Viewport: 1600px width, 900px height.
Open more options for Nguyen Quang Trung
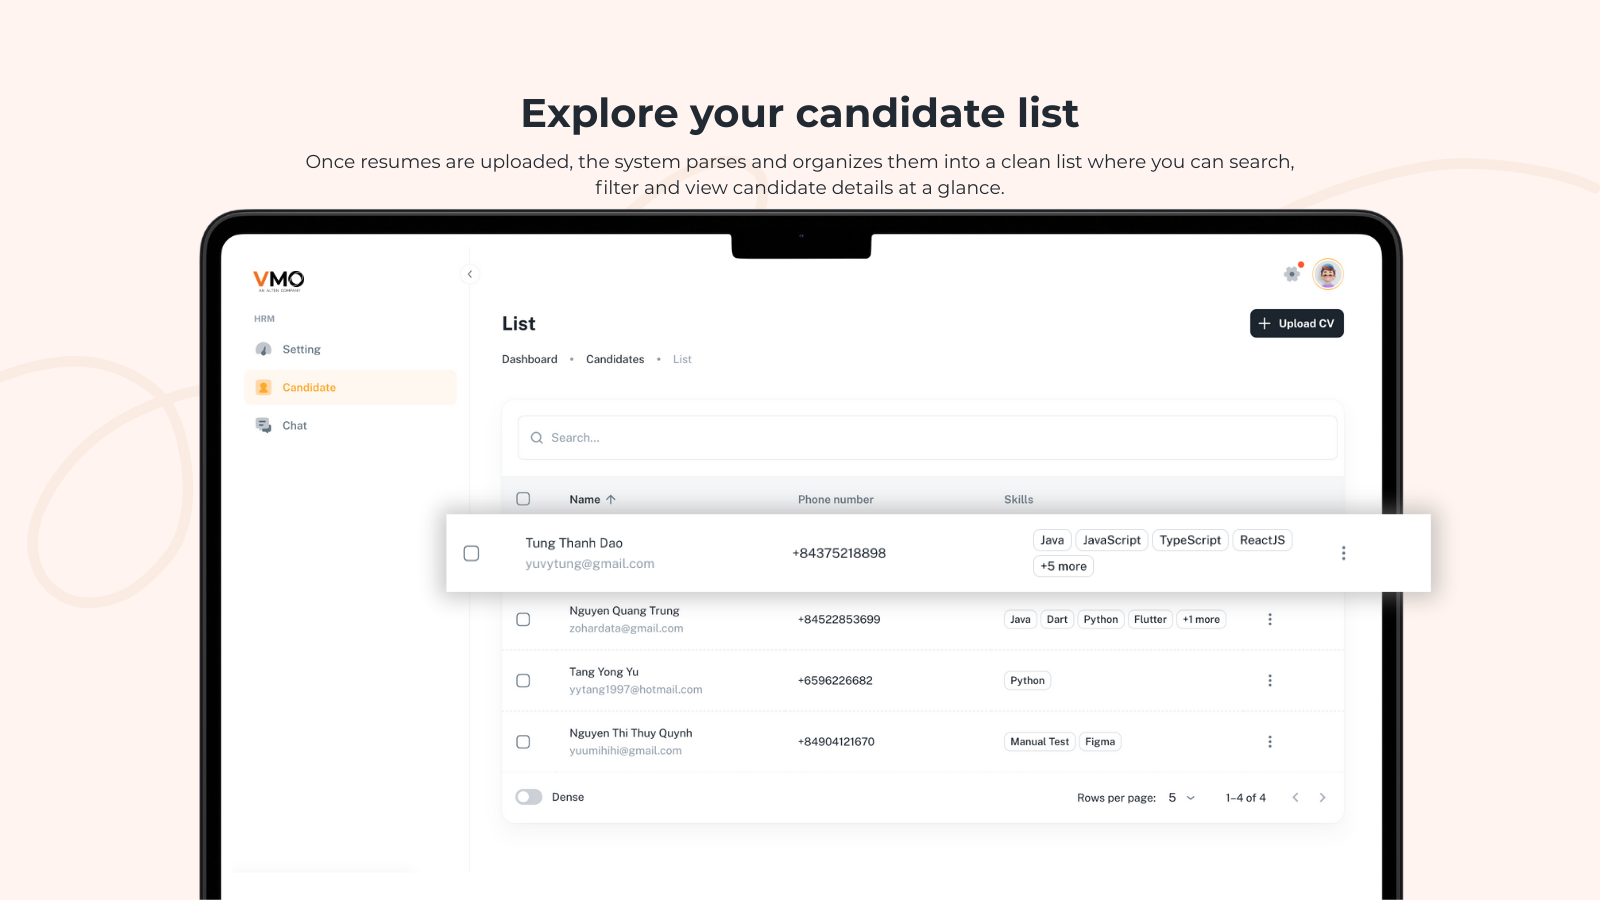pos(1270,619)
